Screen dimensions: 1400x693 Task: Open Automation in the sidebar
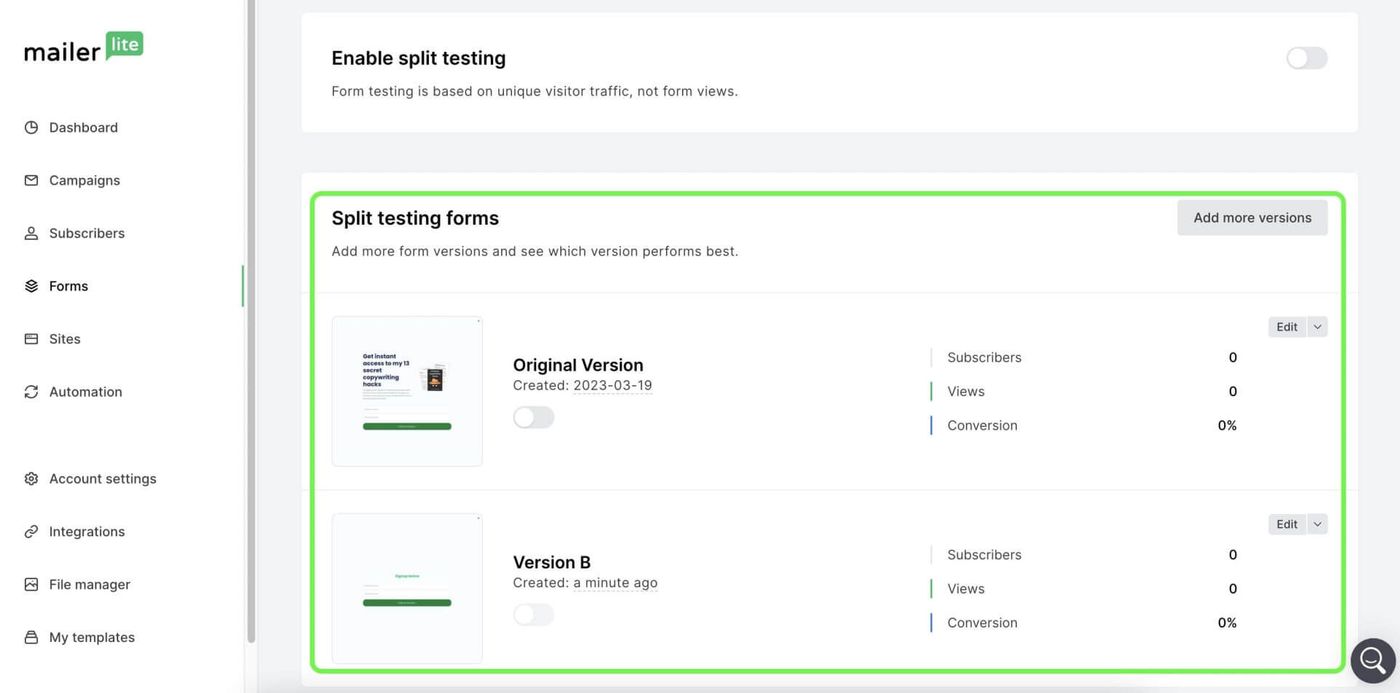(85, 392)
